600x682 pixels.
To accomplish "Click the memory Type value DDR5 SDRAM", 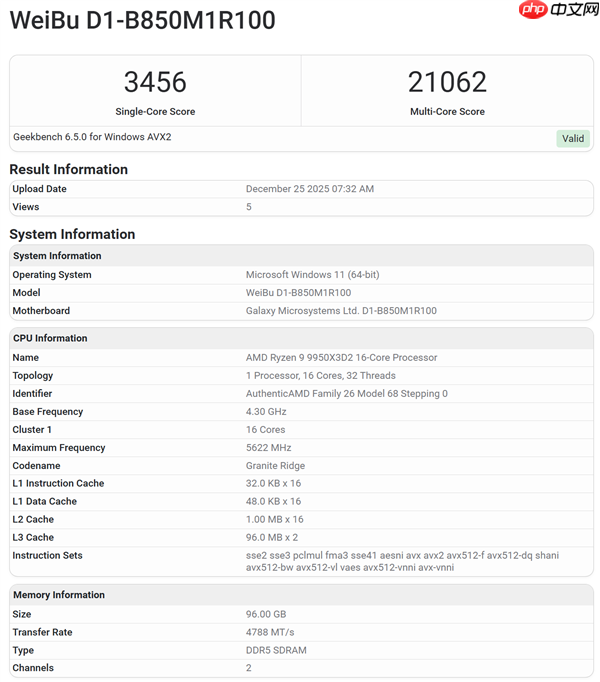I will tap(276, 650).
